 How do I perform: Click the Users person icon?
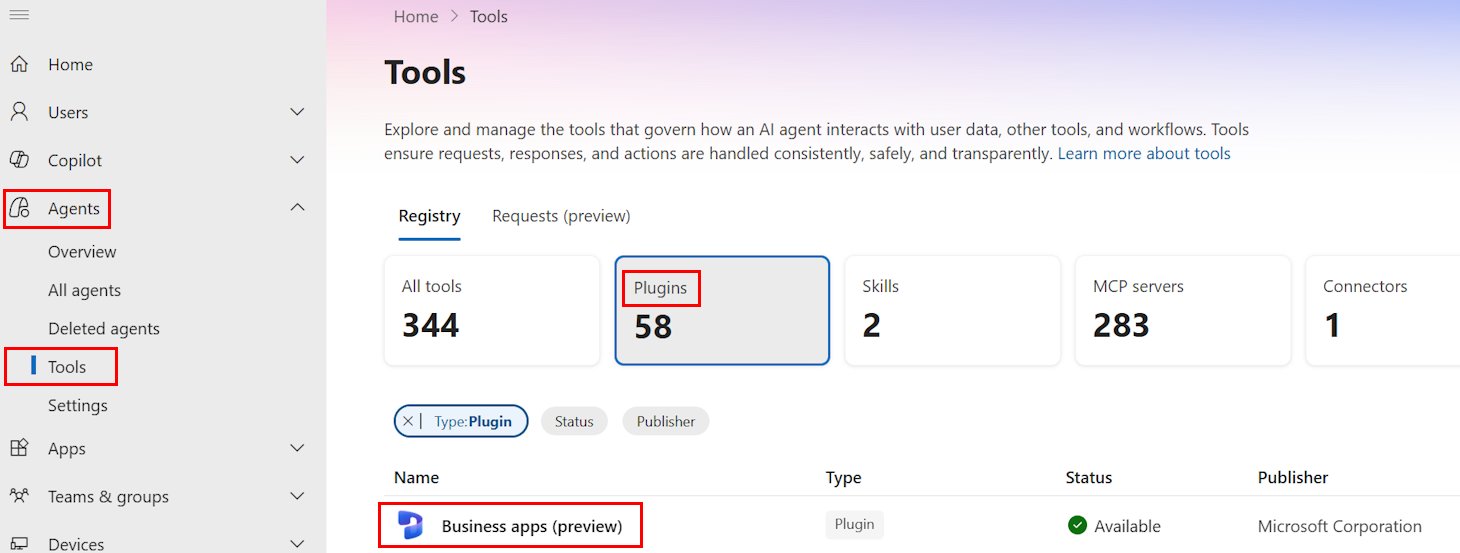point(19,112)
